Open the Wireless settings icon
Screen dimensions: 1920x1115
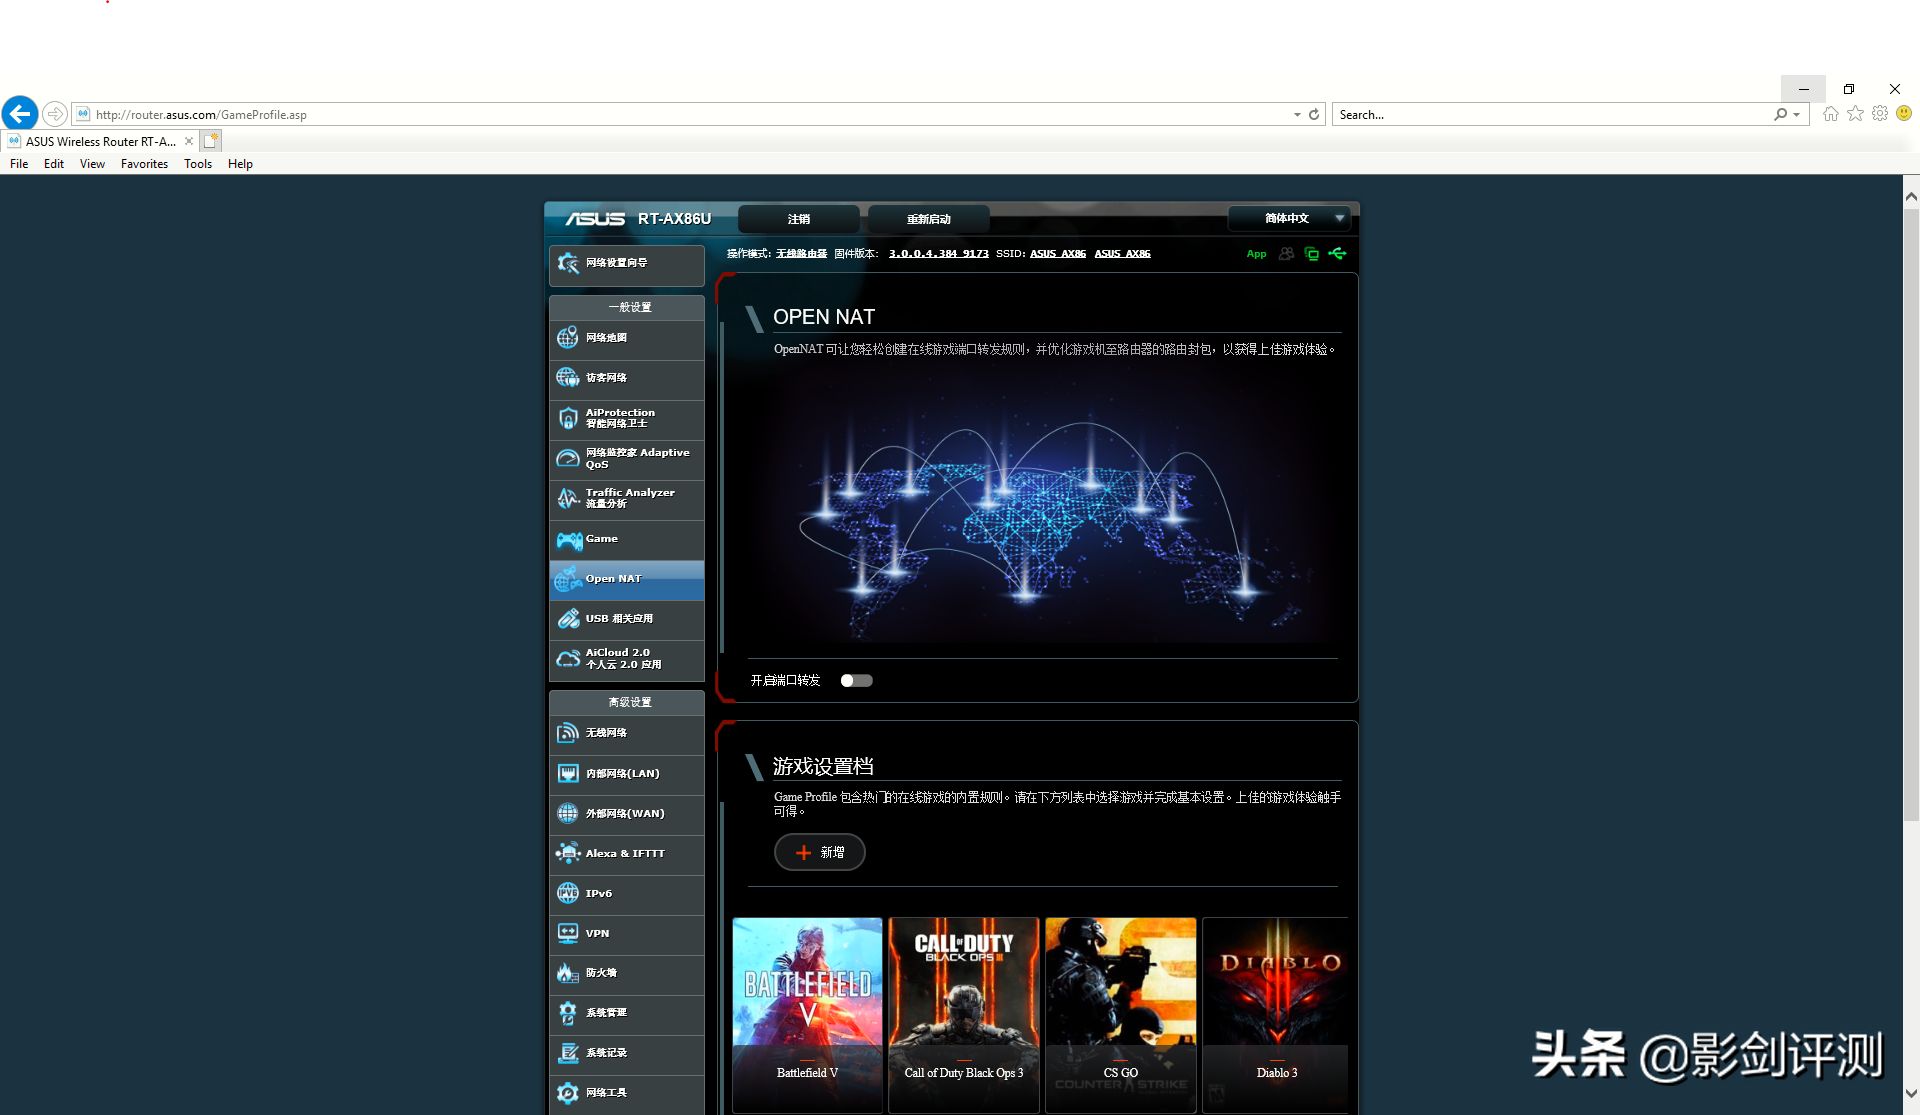568,733
